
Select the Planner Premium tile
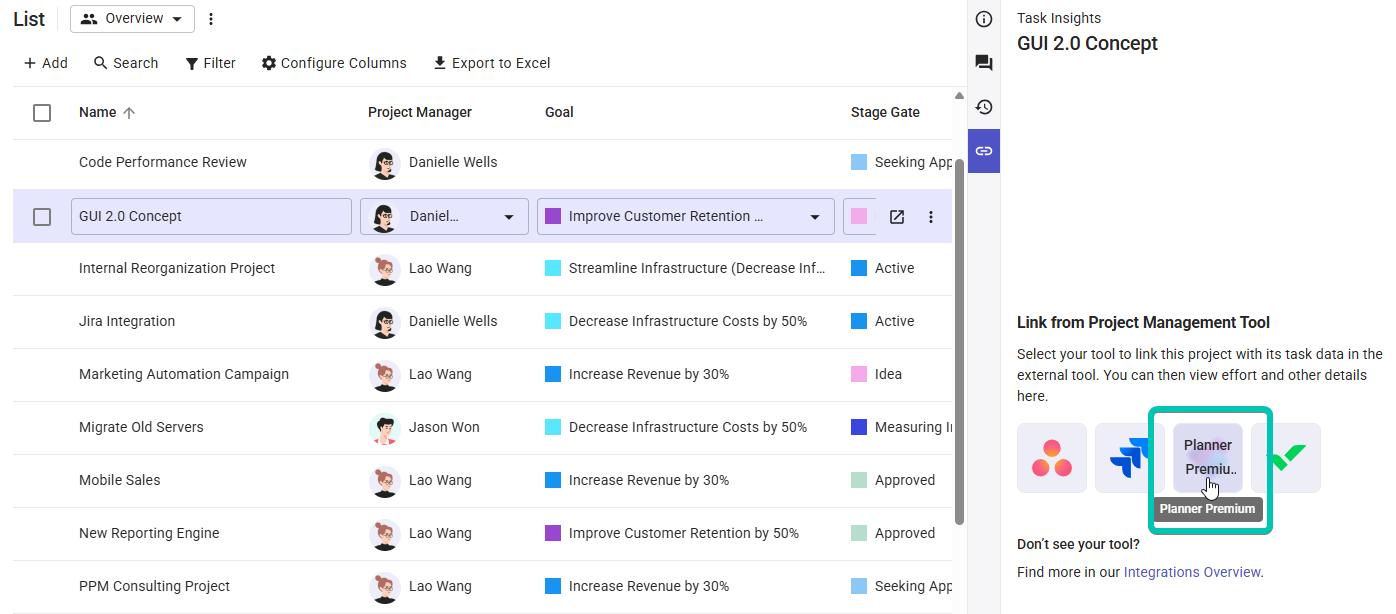click(x=1207, y=458)
